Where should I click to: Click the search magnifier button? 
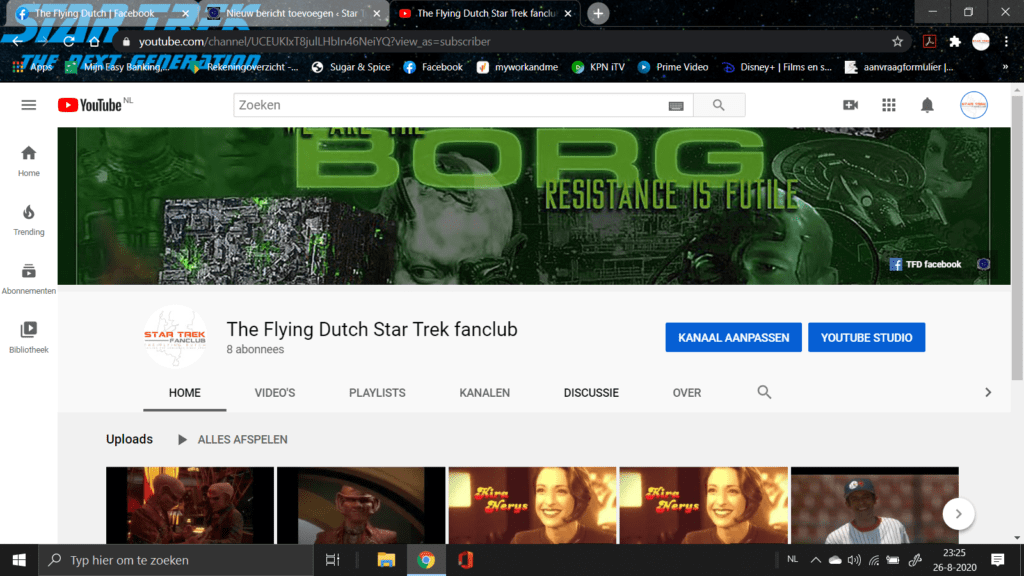718,105
